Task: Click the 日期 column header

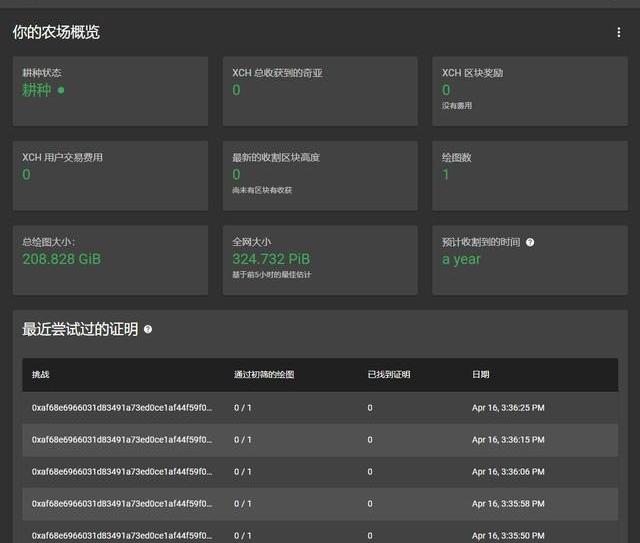Action: [x=481, y=375]
